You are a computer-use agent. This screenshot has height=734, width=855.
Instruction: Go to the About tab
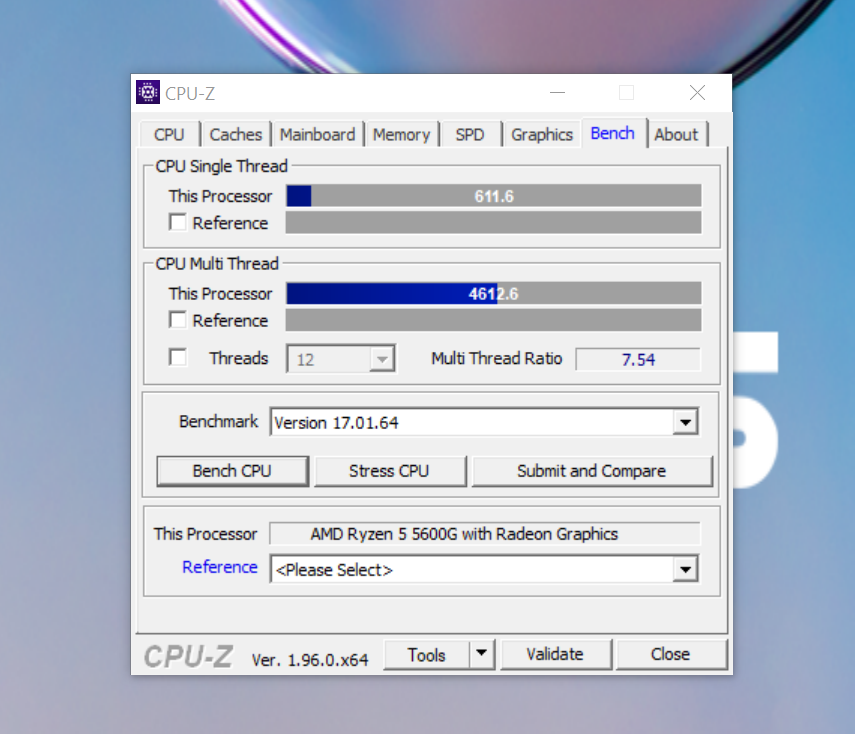pyautogui.click(x=676, y=134)
